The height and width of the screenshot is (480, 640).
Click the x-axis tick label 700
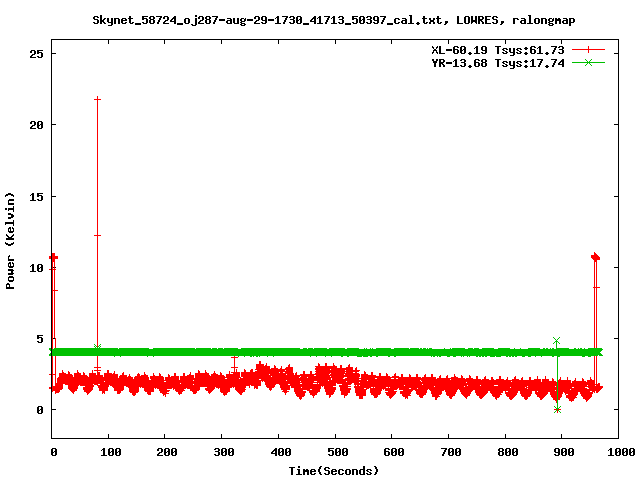(451, 452)
